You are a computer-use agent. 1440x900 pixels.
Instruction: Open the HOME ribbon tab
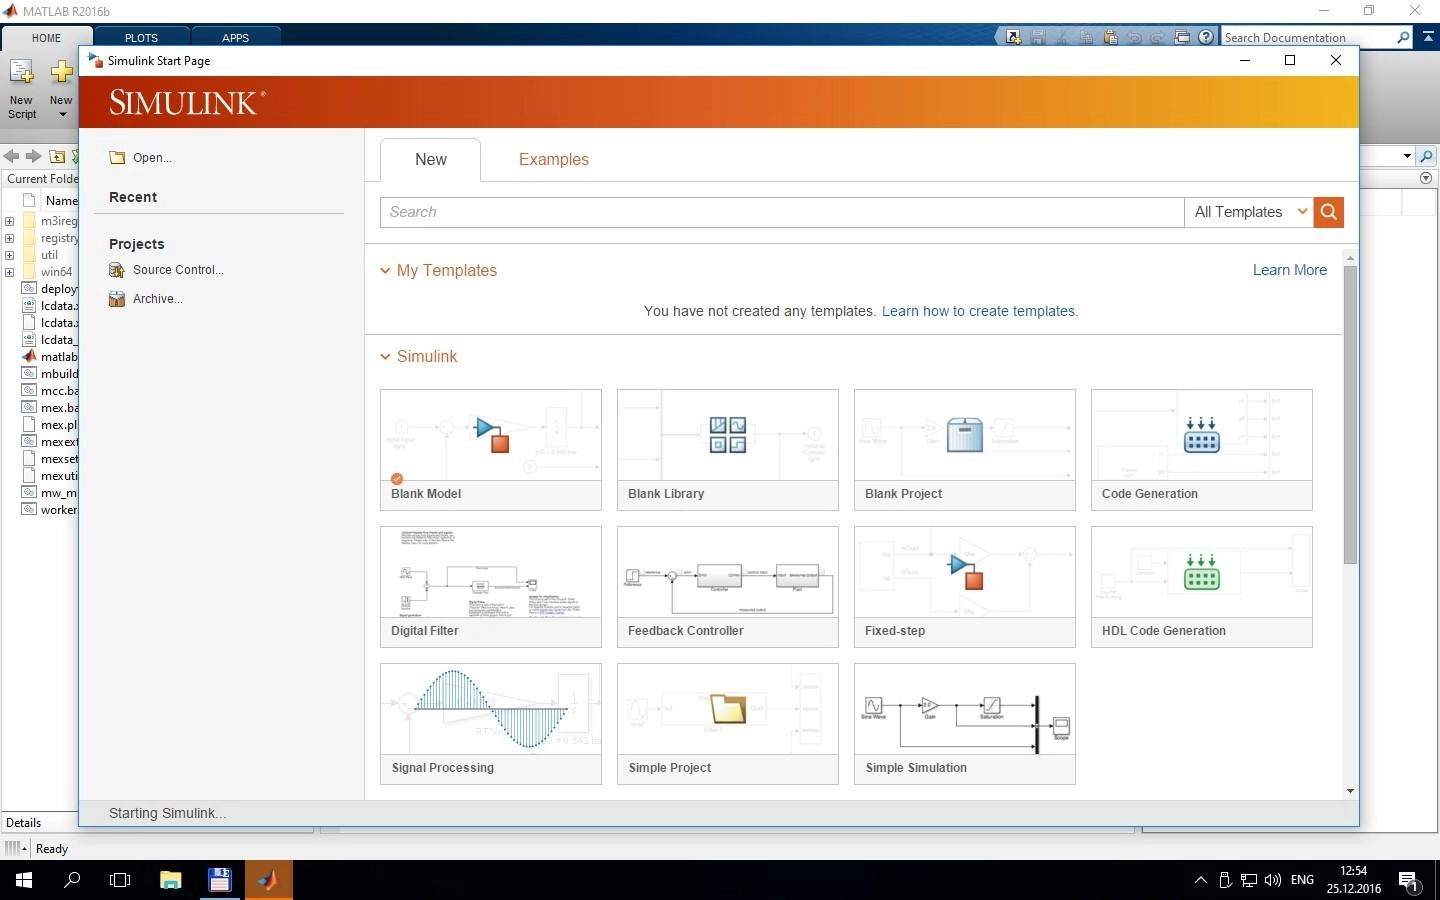pyautogui.click(x=46, y=38)
